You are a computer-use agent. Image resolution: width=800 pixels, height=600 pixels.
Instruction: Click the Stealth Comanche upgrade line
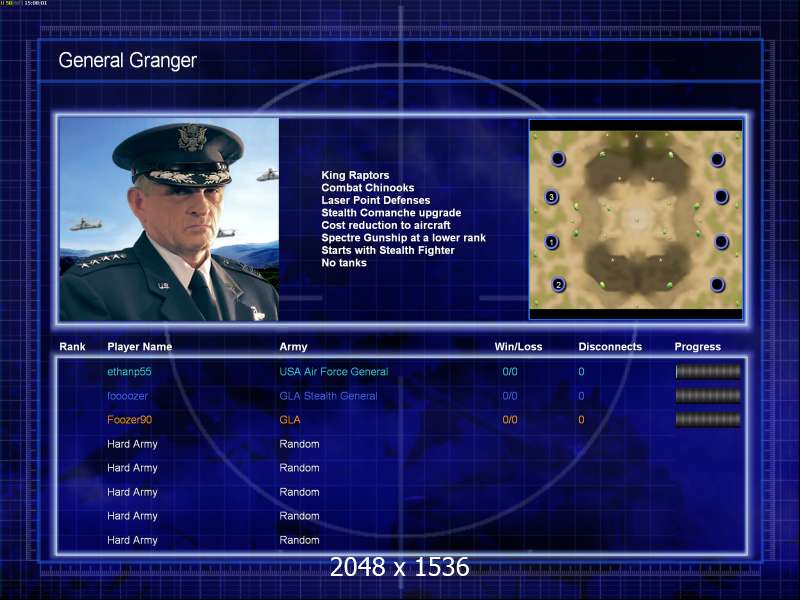coord(391,213)
